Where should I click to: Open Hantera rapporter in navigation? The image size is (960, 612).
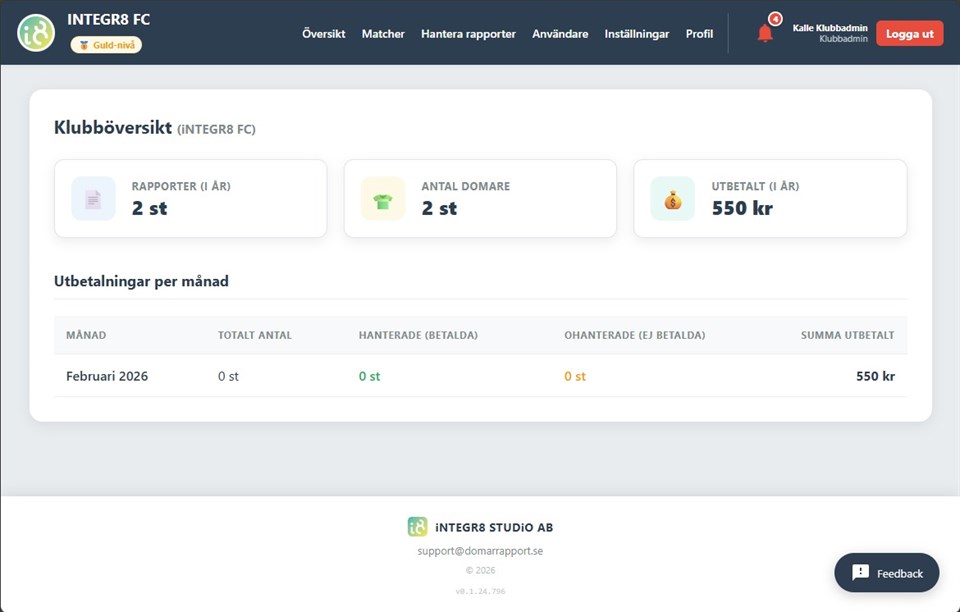click(x=468, y=34)
